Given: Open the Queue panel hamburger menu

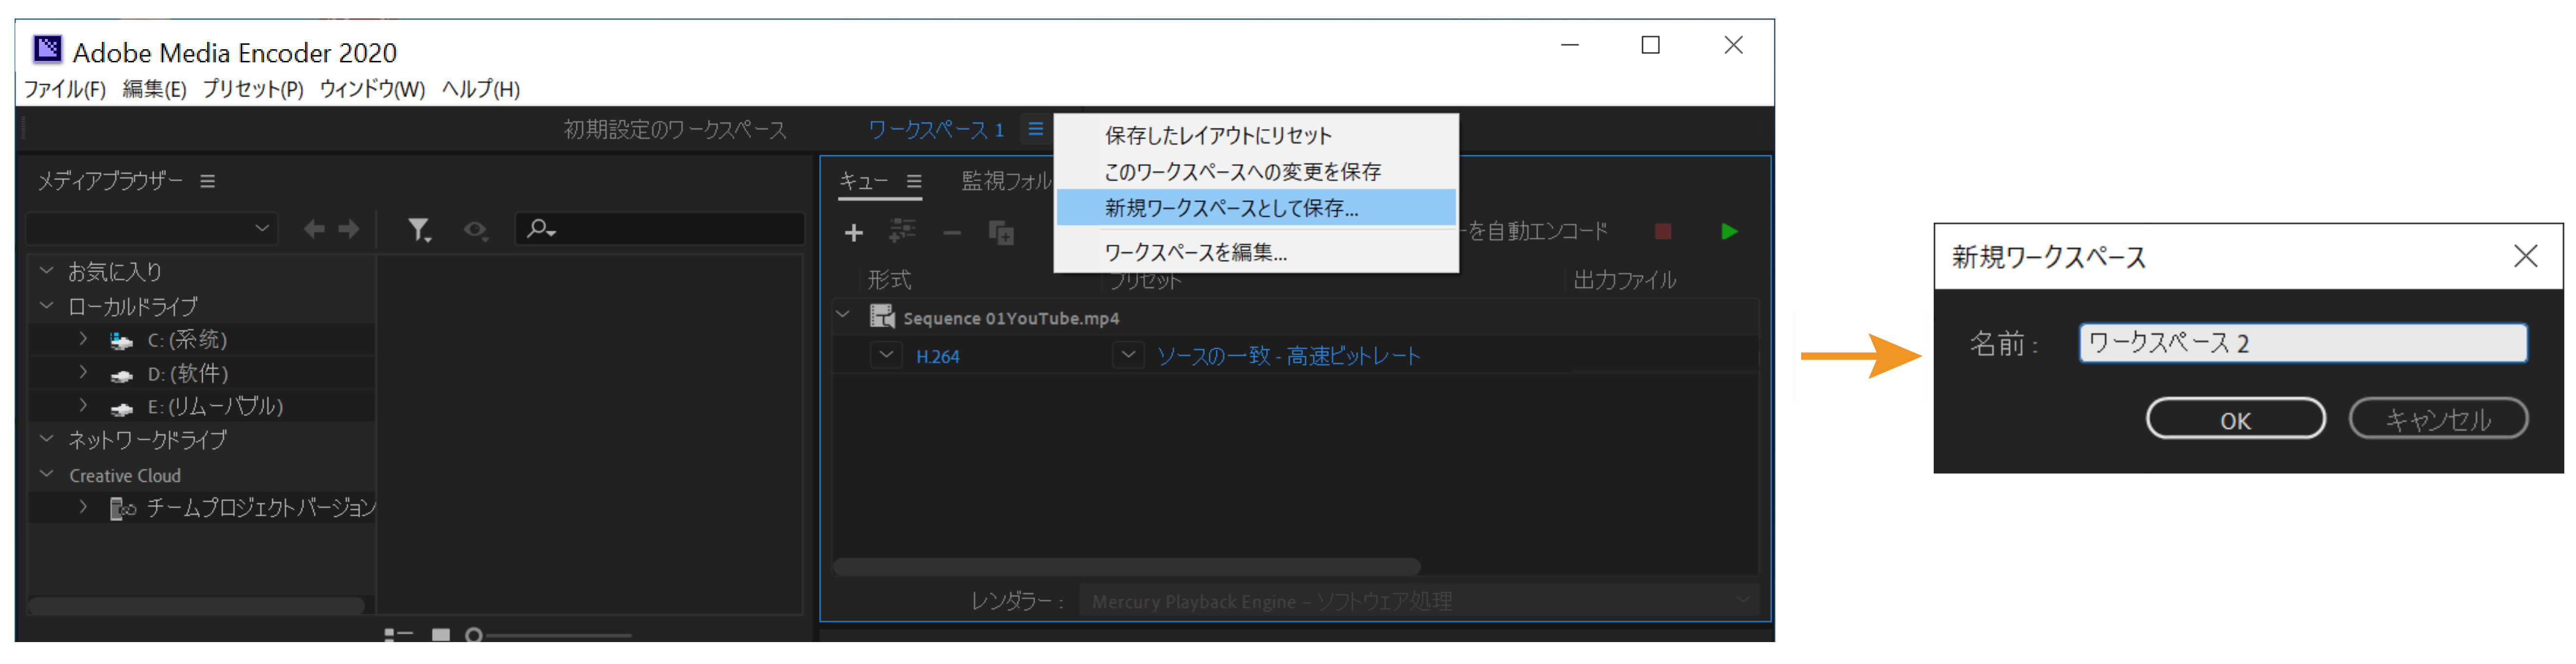Looking at the screenshot, I should 914,181.
